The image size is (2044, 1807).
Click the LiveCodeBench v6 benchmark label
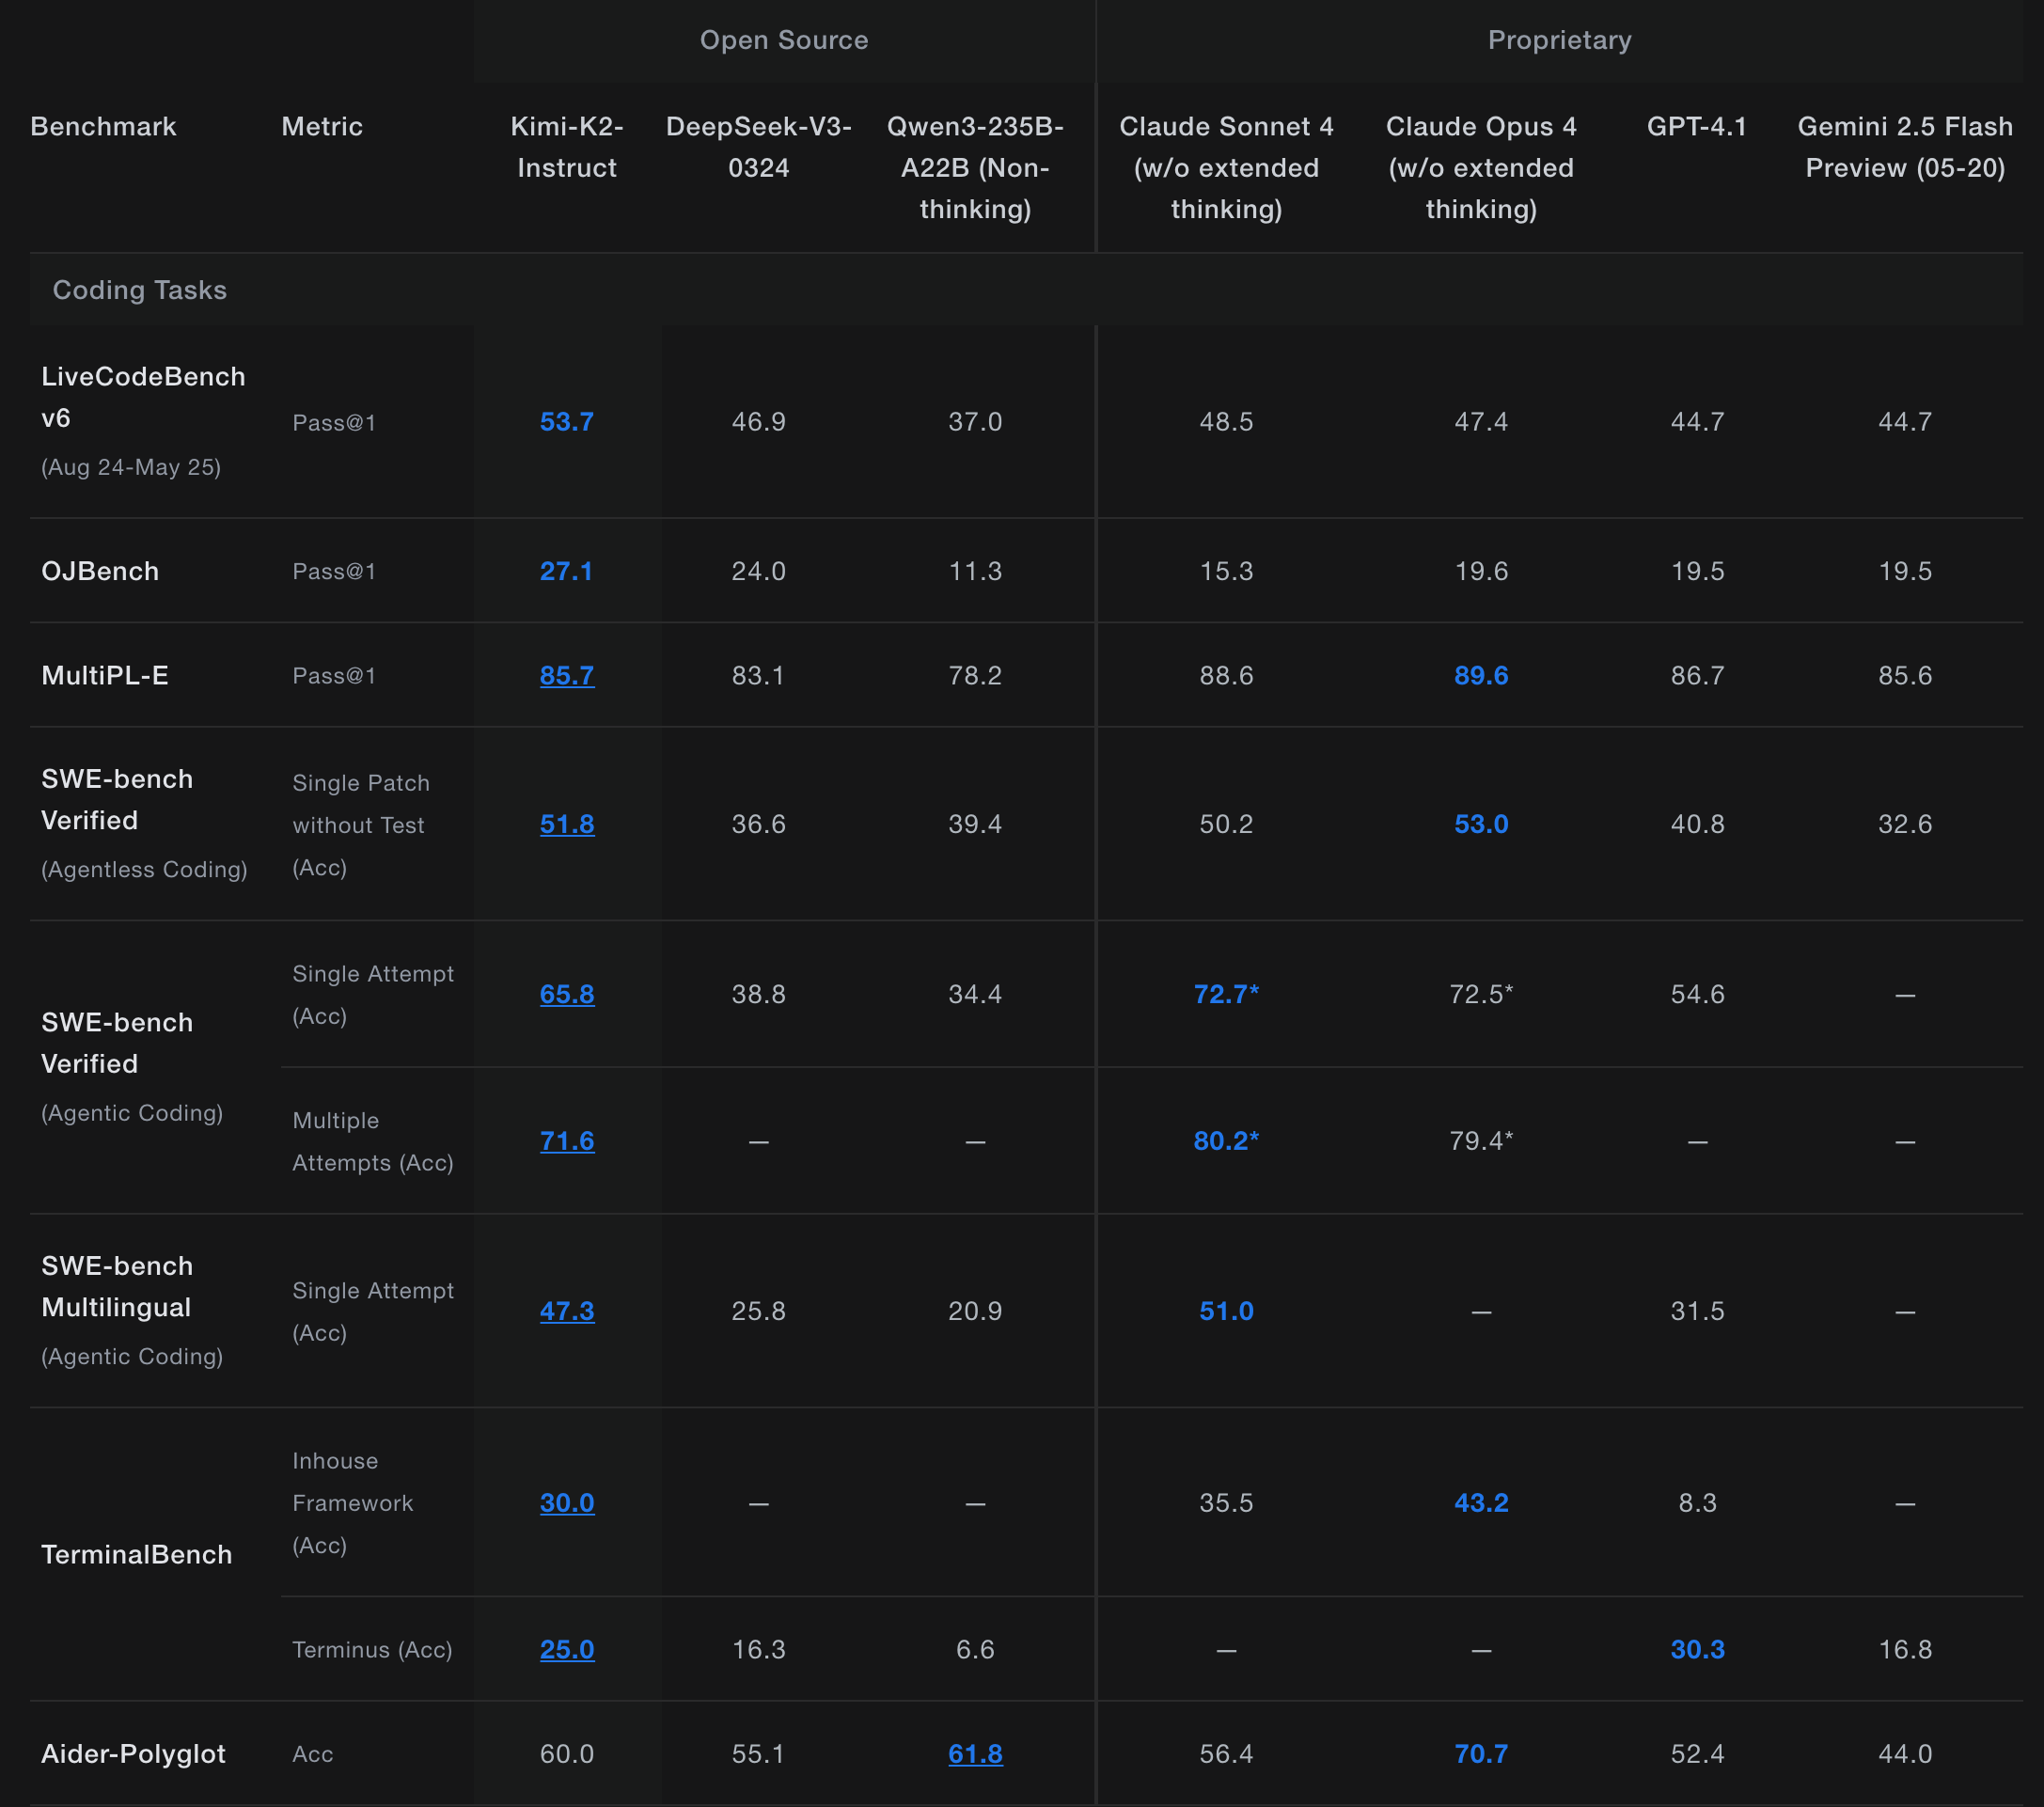point(142,397)
